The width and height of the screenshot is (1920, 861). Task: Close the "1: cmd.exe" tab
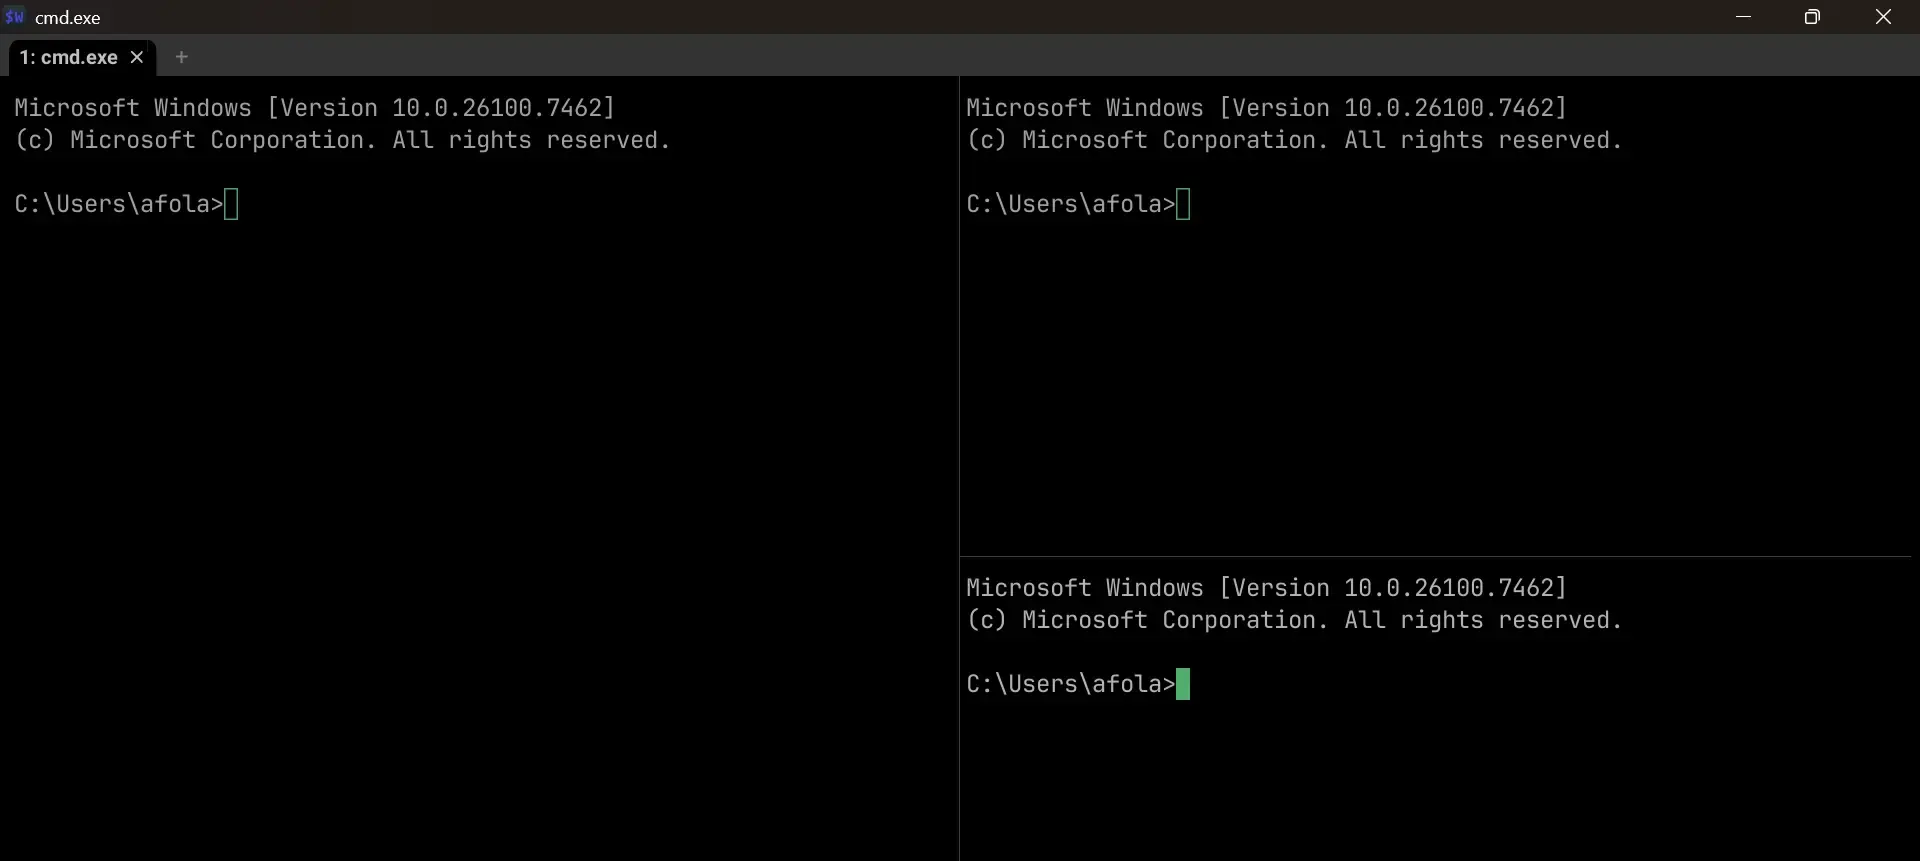(x=137, y=57)
